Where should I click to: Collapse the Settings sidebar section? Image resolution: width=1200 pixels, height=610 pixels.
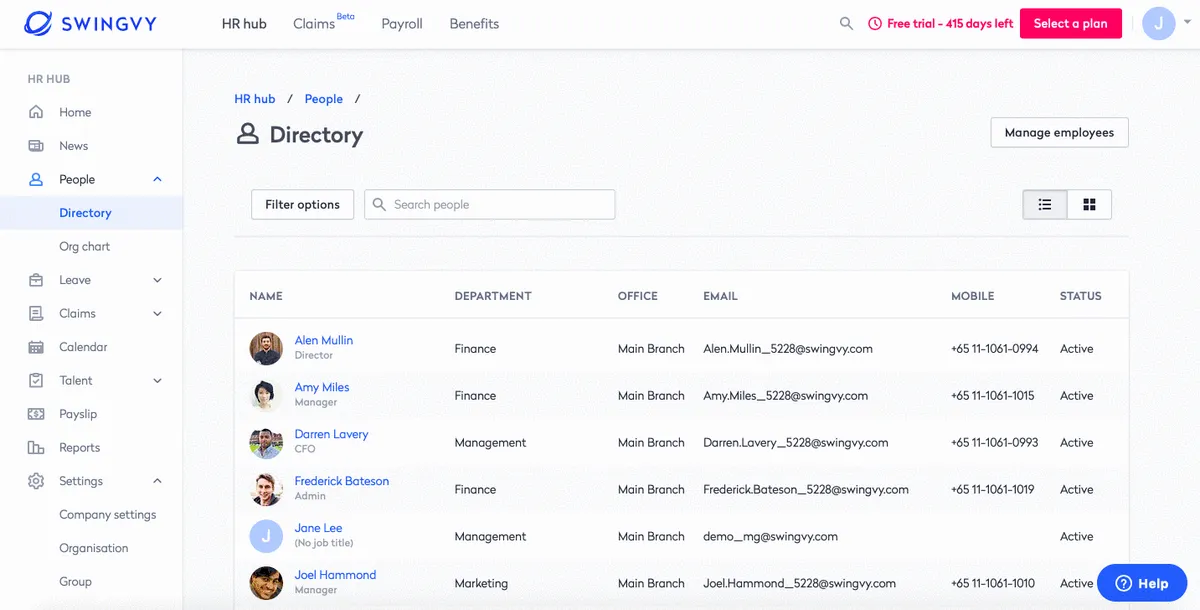click(157, 481)
